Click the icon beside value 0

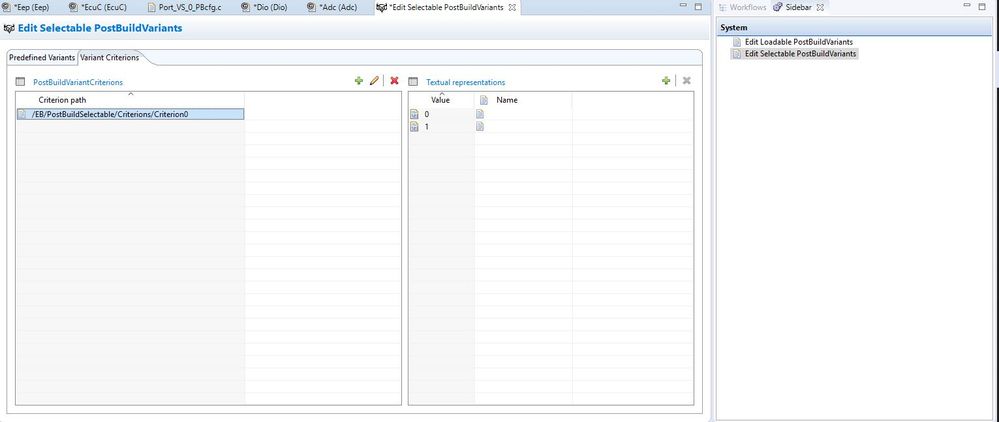[x=414, y=114]
